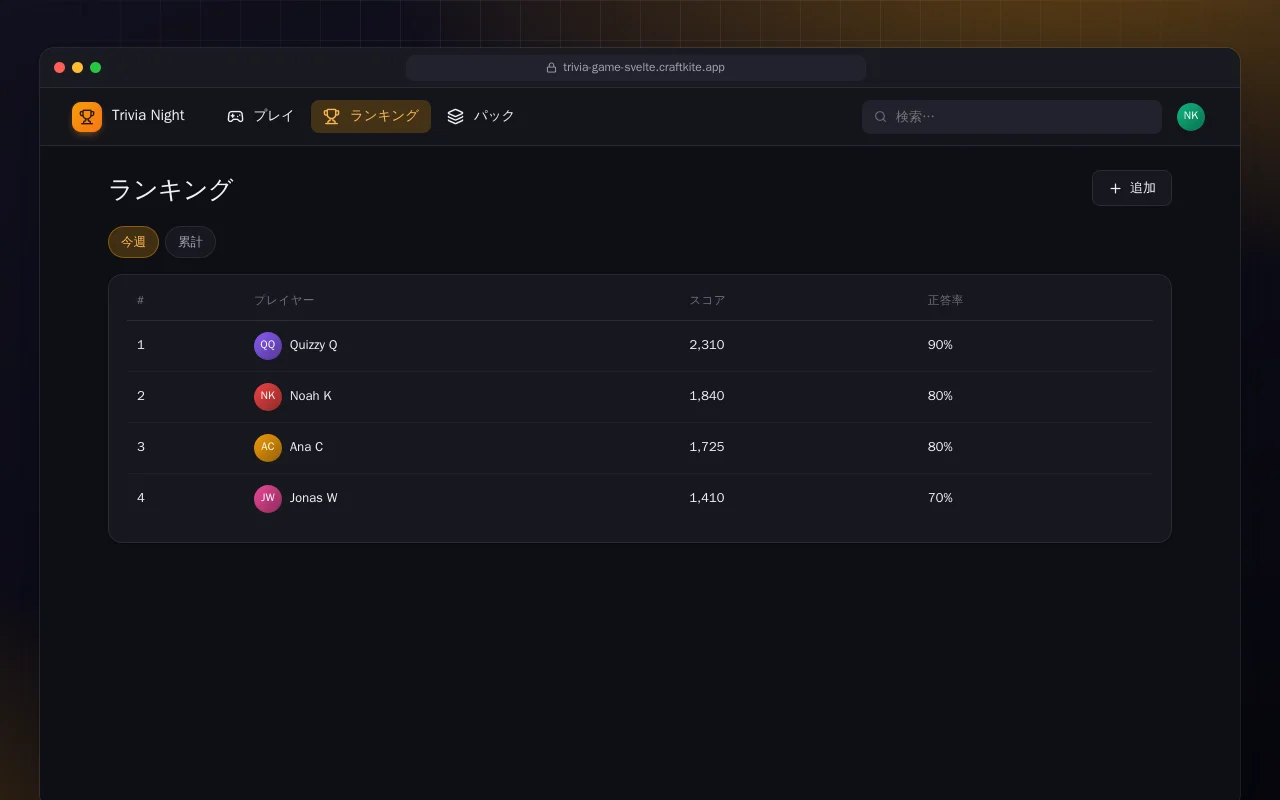
Task: Click the # column header
Action: (x=141, y=301)
